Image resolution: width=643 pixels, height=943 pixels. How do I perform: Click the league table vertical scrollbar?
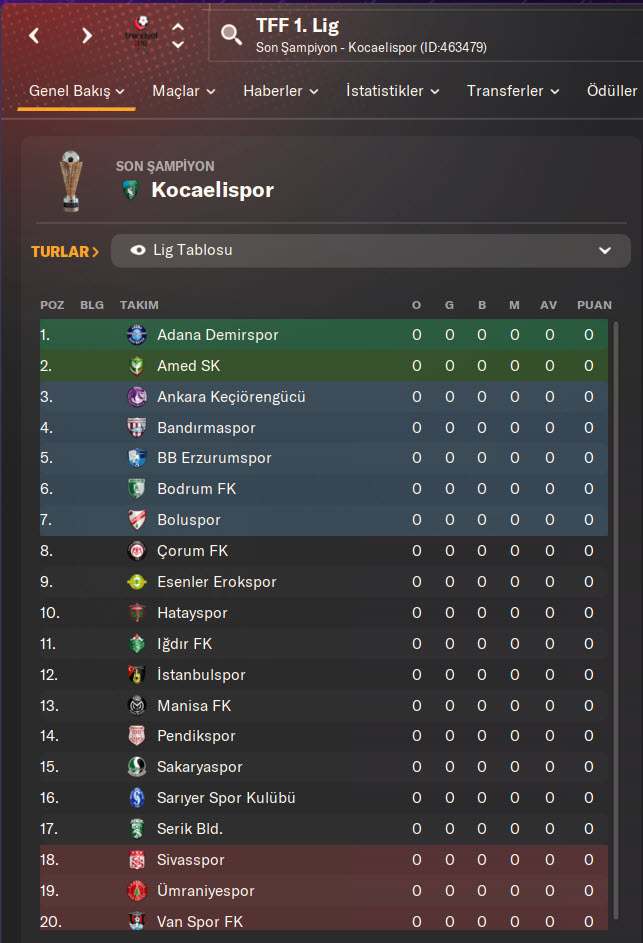click(615, 600)
